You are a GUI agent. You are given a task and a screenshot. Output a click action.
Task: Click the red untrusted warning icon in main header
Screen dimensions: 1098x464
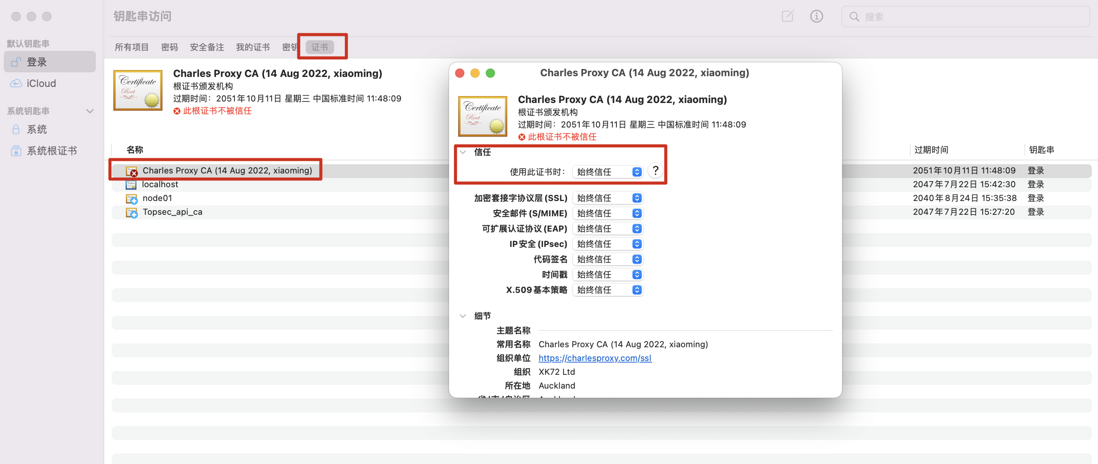coord(177,111)
